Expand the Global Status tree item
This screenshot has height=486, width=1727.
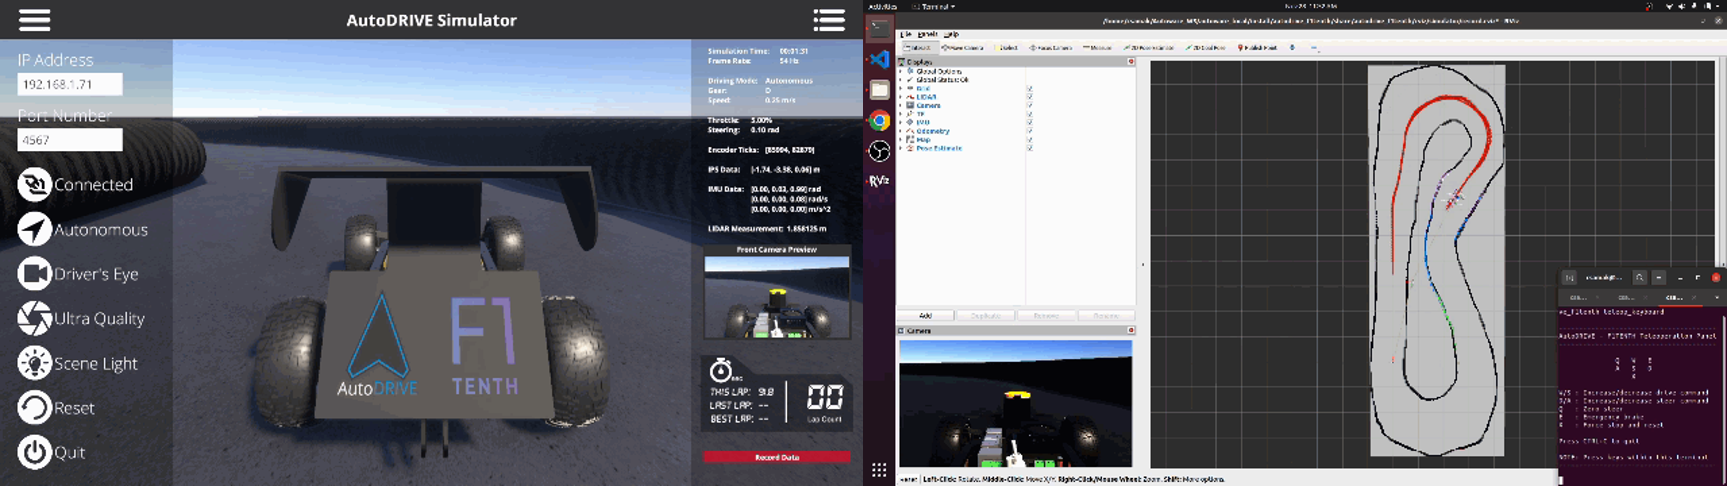[x=900, y=80]
